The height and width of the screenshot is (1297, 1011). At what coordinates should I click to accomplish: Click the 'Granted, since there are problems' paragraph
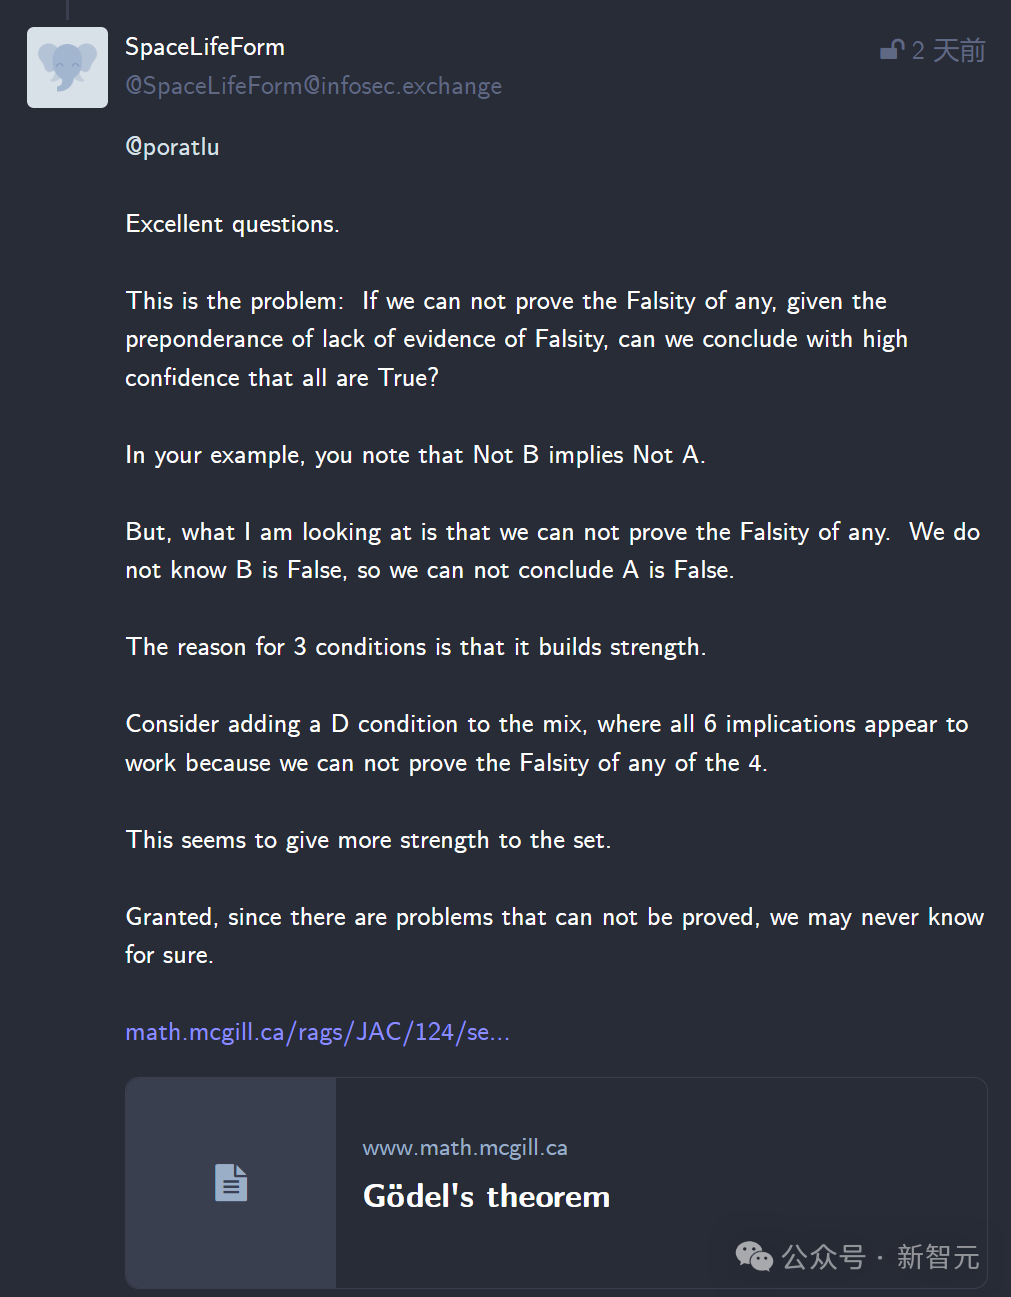pyautogui.click(x=554, y=936)
